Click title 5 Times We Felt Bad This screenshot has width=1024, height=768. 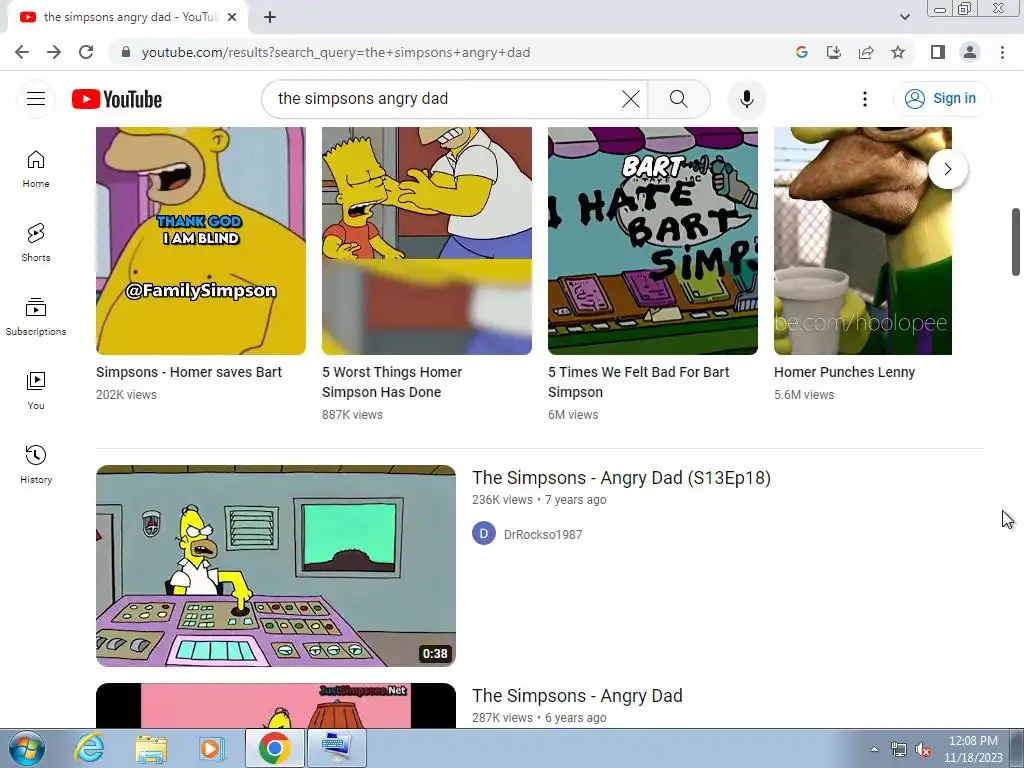point(638,382)
